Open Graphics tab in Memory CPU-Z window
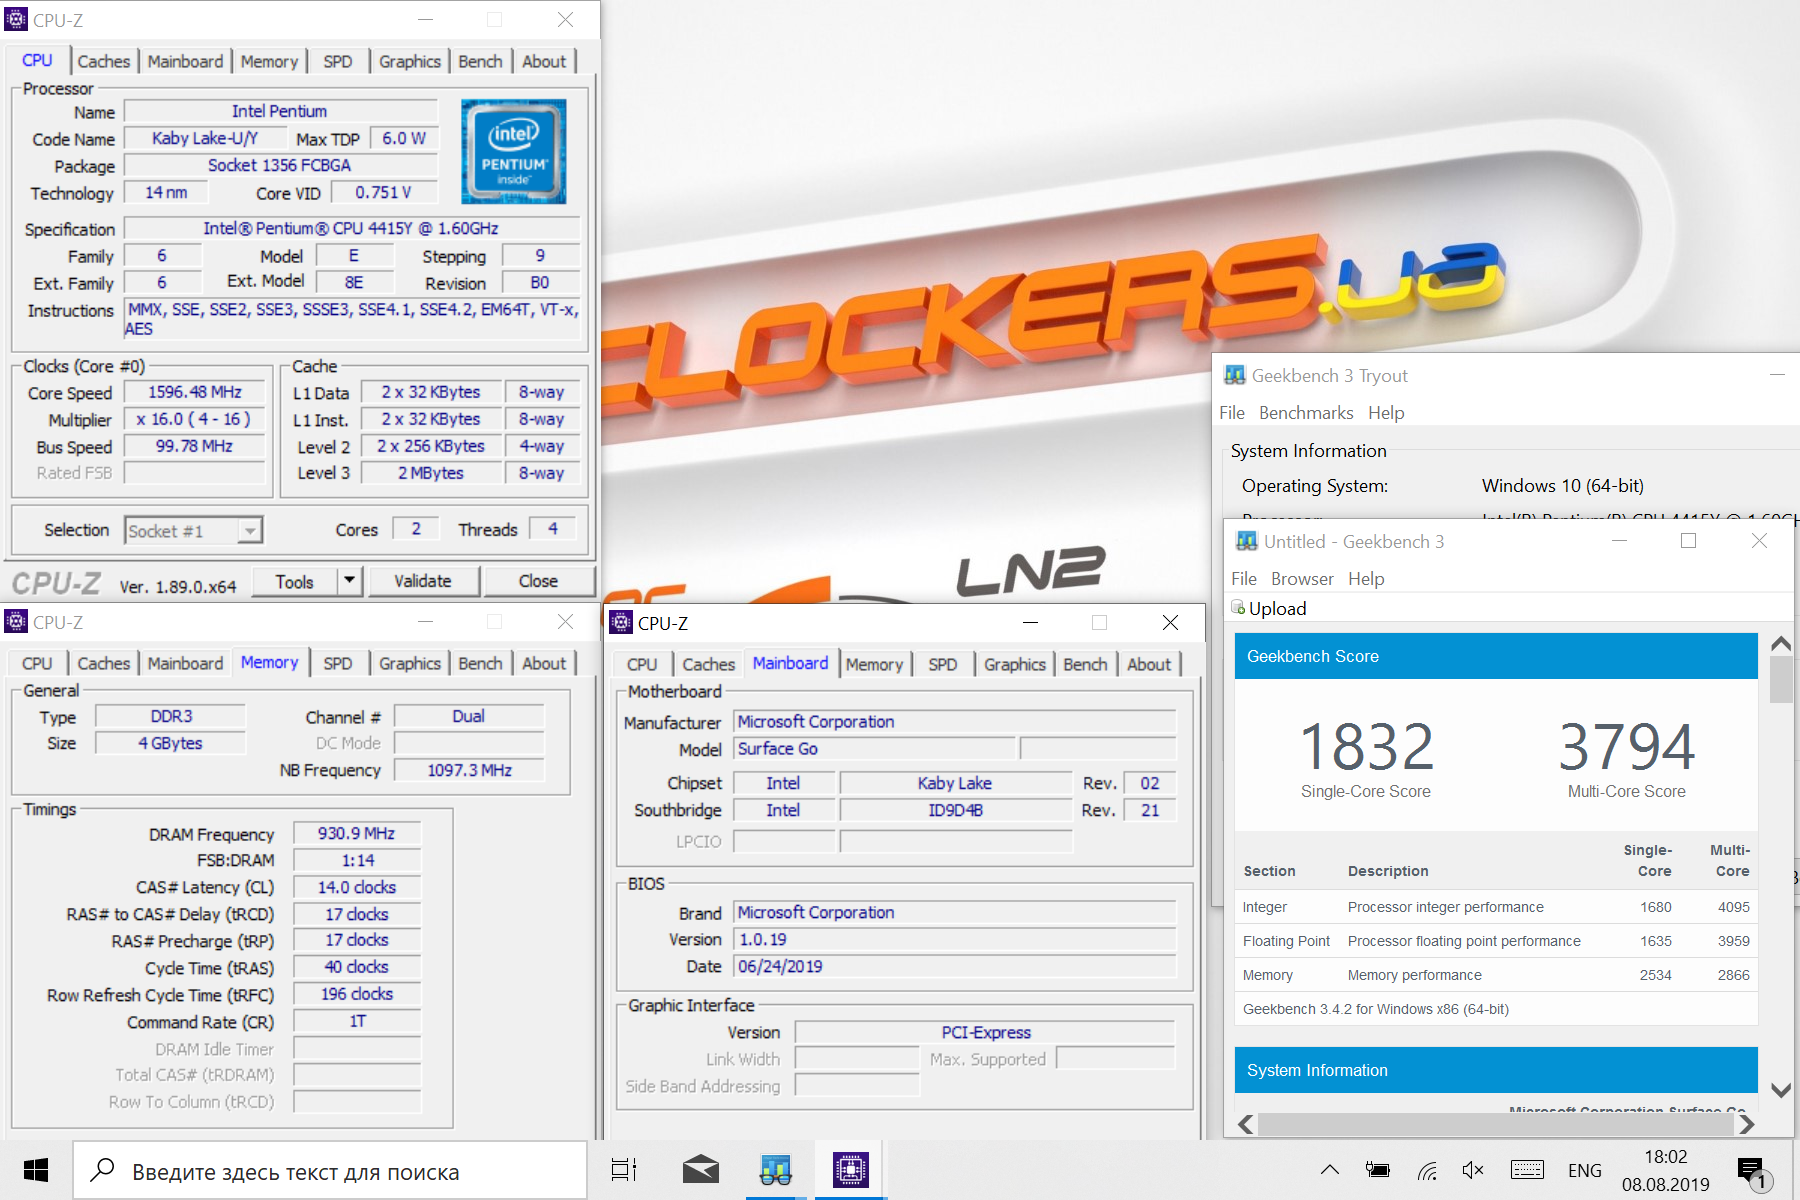 [410, 663]
